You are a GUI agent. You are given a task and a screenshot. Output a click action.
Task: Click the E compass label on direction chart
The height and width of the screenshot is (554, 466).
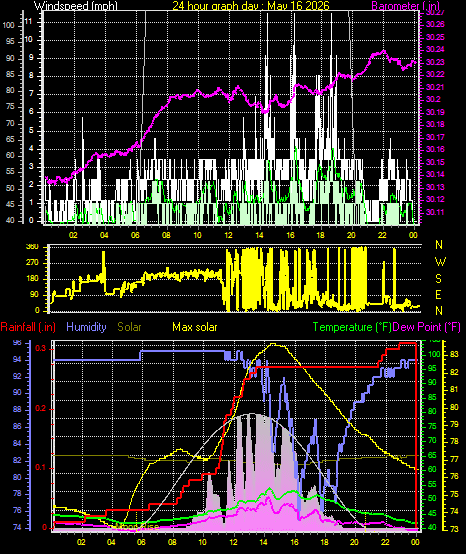tap(438, 295)
